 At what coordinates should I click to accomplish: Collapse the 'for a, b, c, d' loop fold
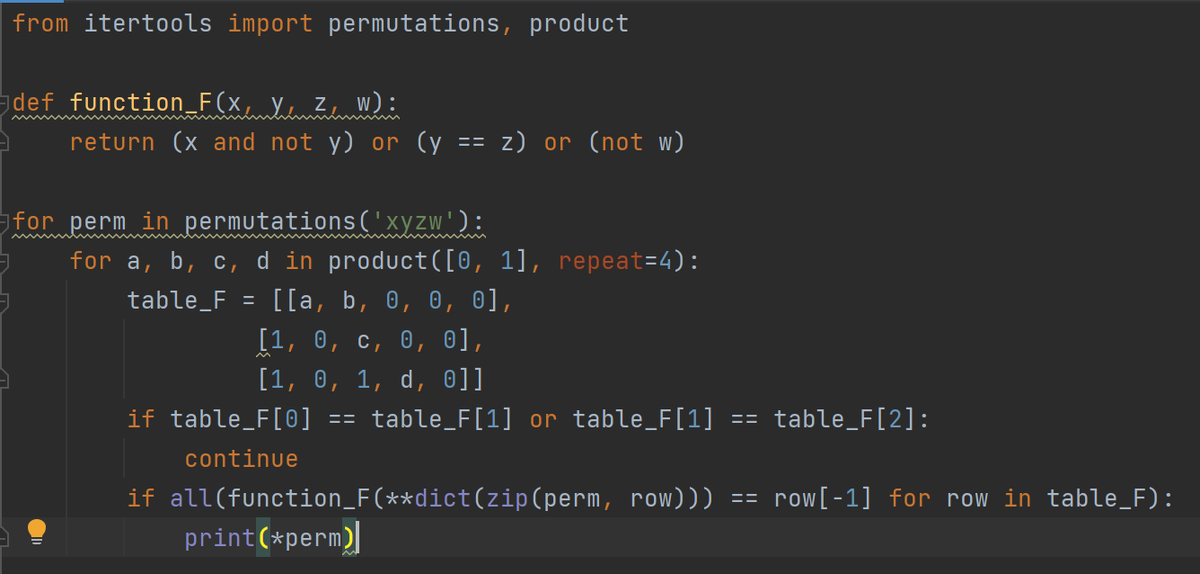5,261
